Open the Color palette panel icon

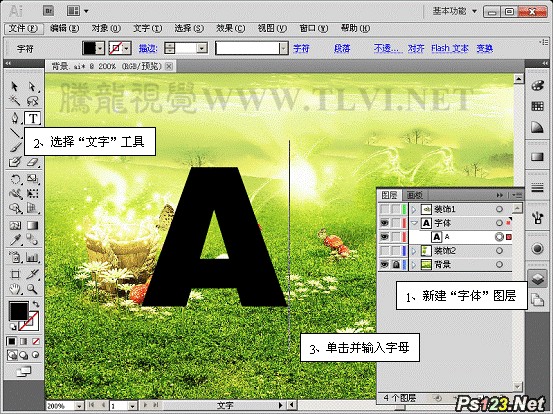point(537,86)
